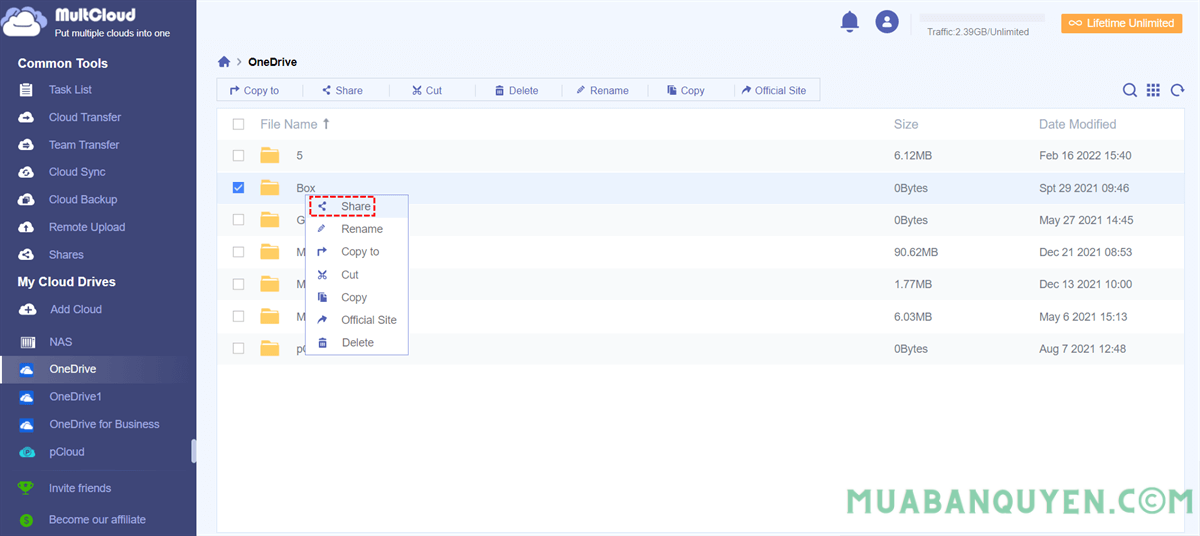Click the Copy toolbar button
Viewport: 1200px width, 536px height.
(686, 90)
